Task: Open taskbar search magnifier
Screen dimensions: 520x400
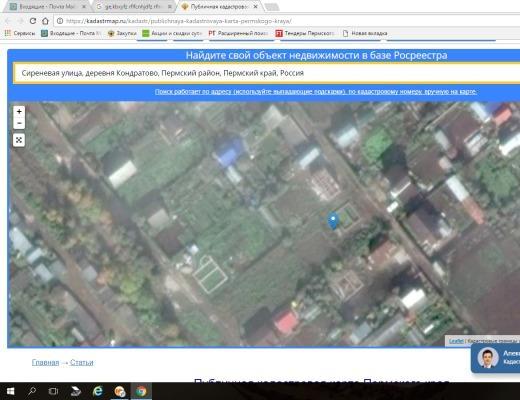Action: click(32, 391)
